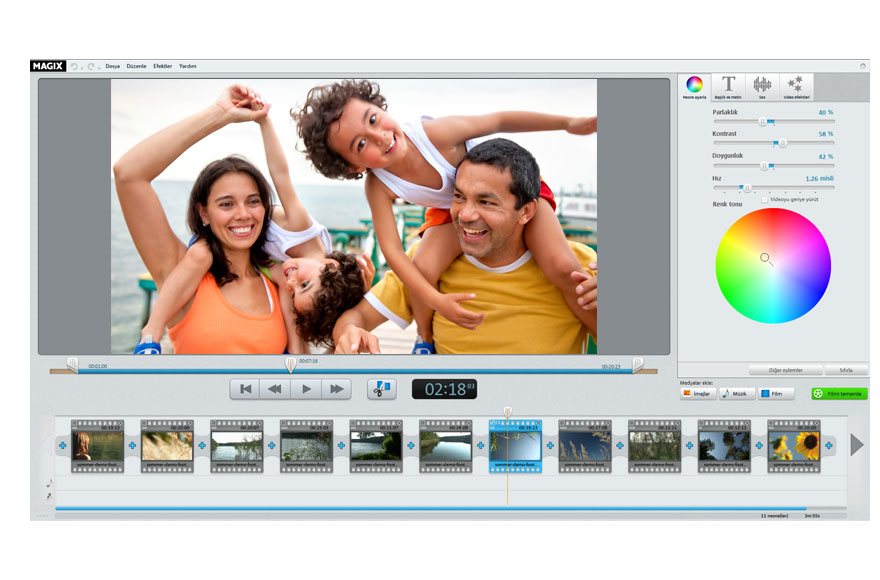This screenshot has width=880, height=580.
Task: Switch to the Başlık ve metin tab
Action: tap(728, 87)
